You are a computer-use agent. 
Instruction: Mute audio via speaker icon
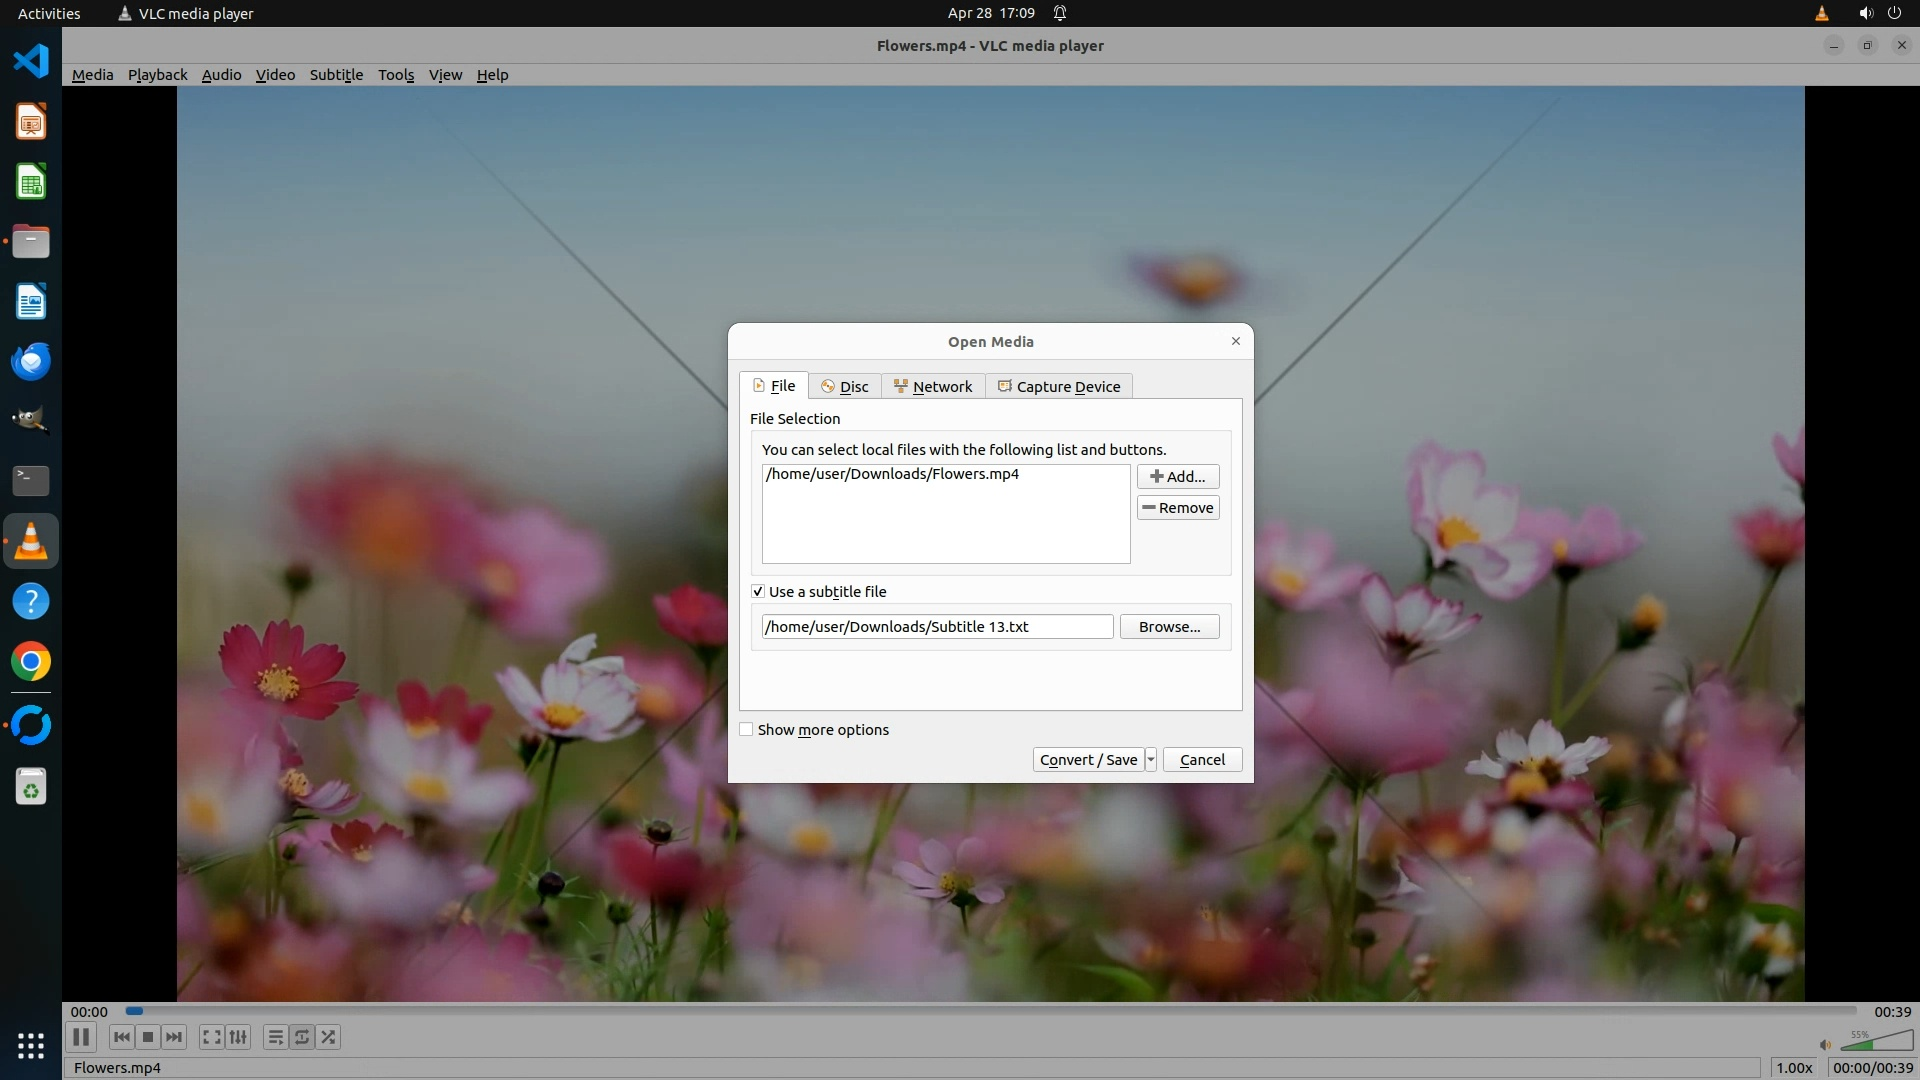pos(1825,1045)
